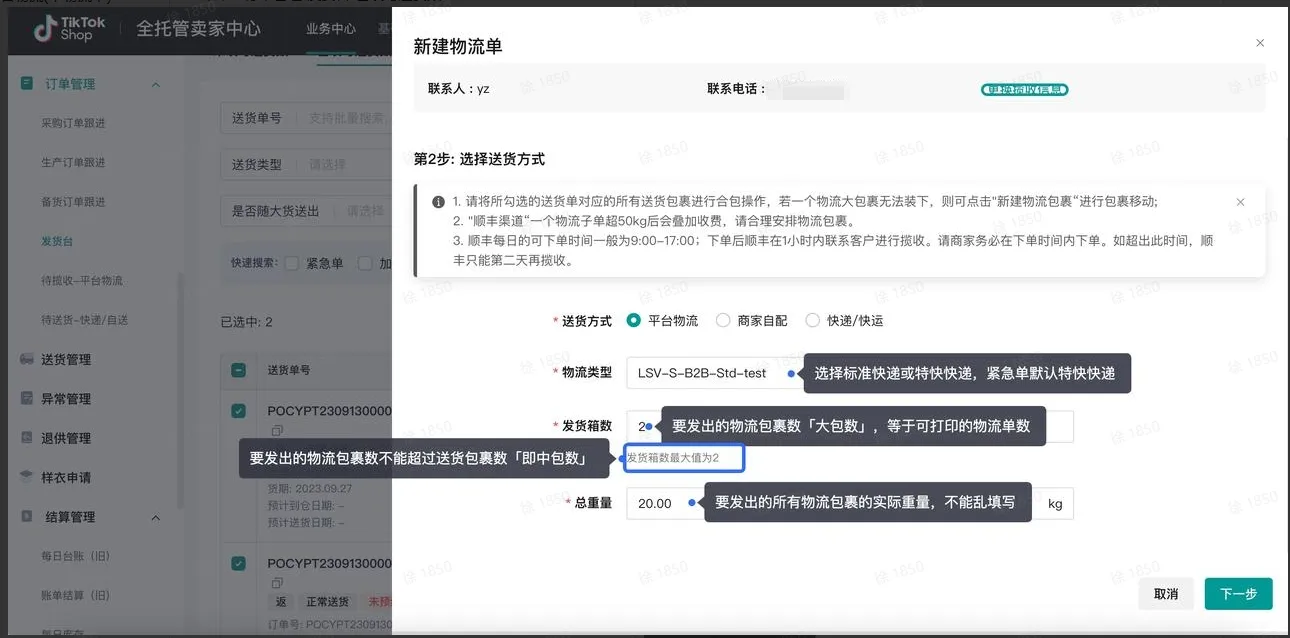Screen dimensions: 1290x638
Task: Toggle select-all checkbox in table header
Action: 238,370
